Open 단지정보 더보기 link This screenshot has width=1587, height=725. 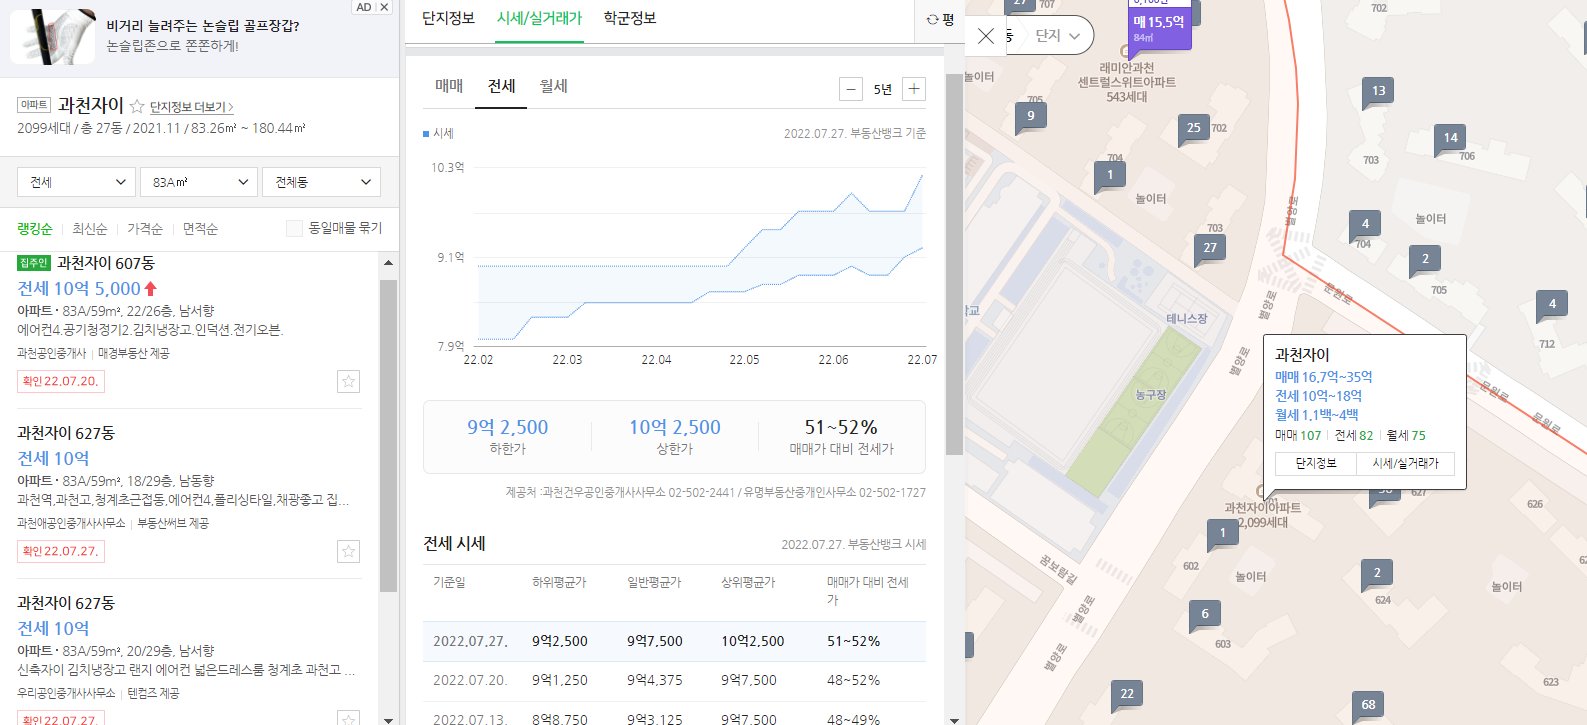pos(191,107)
